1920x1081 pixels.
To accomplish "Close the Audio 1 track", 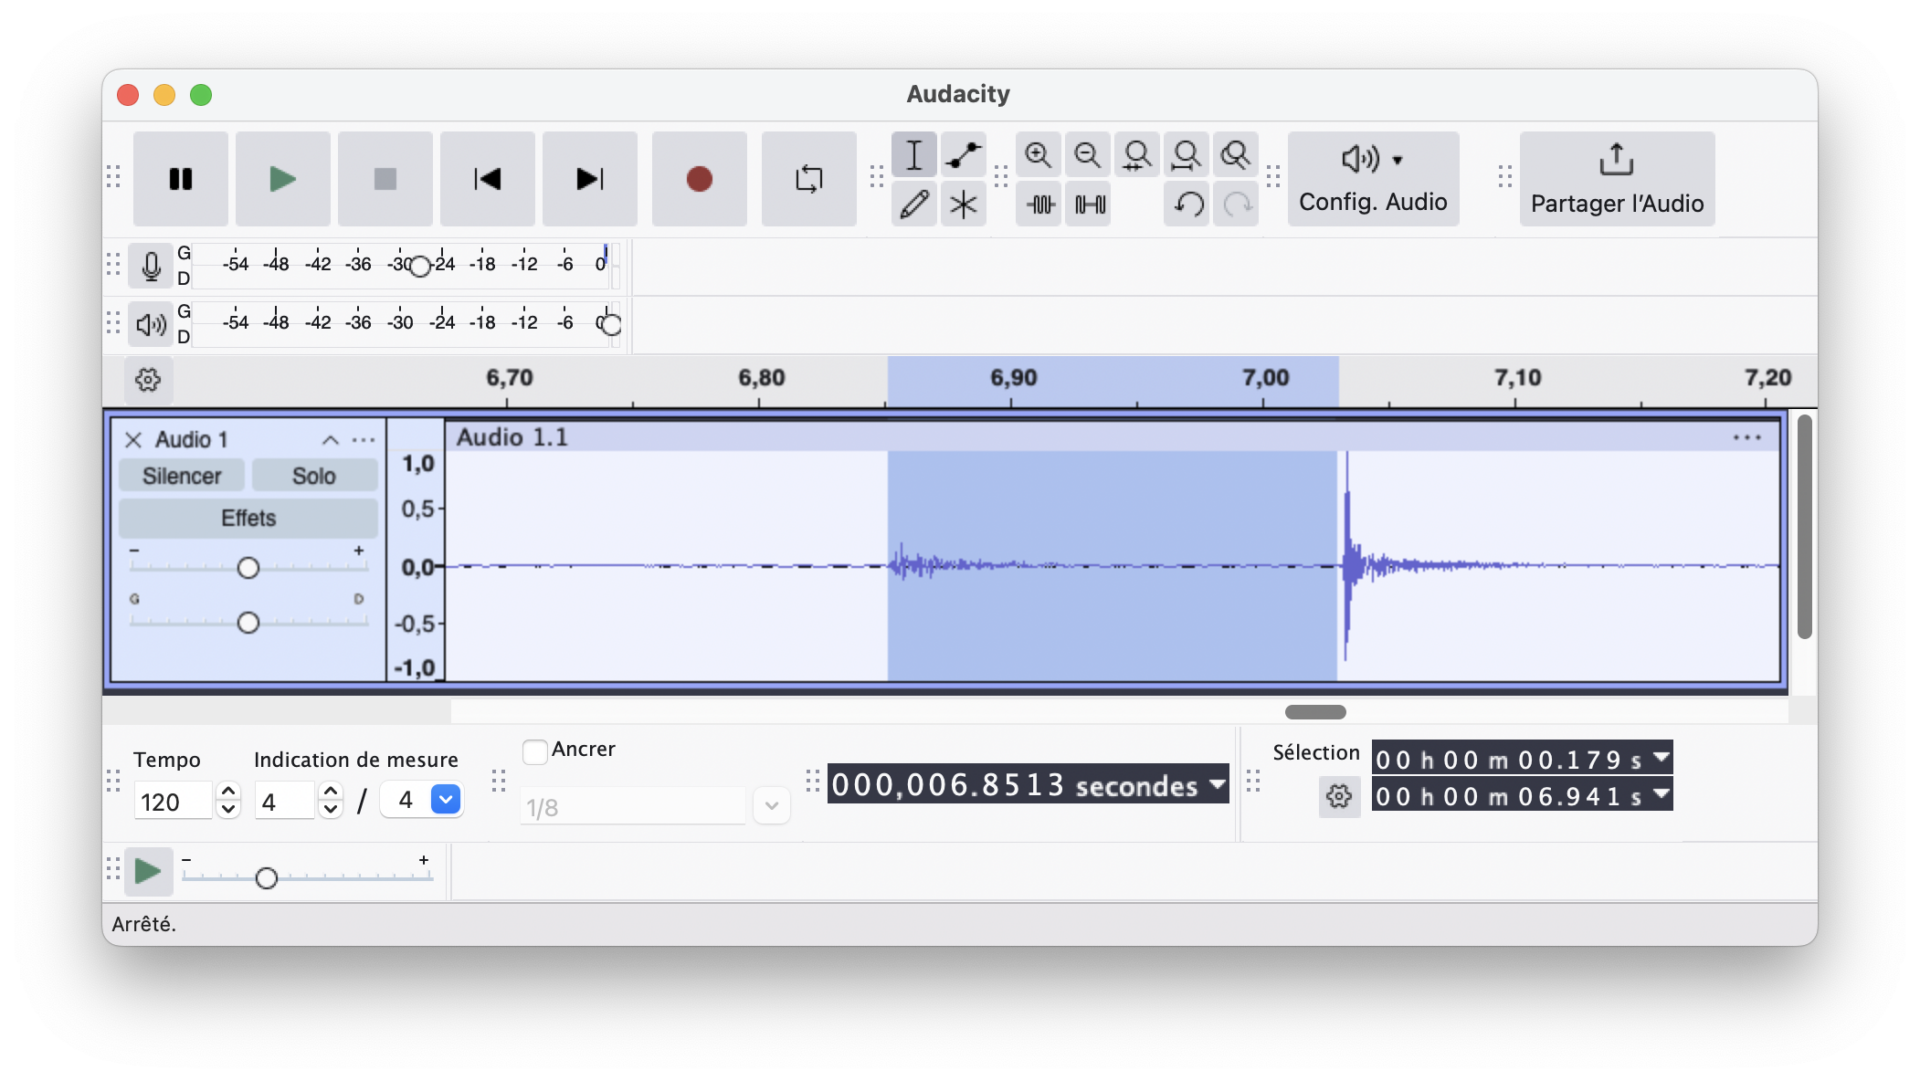I will point(133,440).
